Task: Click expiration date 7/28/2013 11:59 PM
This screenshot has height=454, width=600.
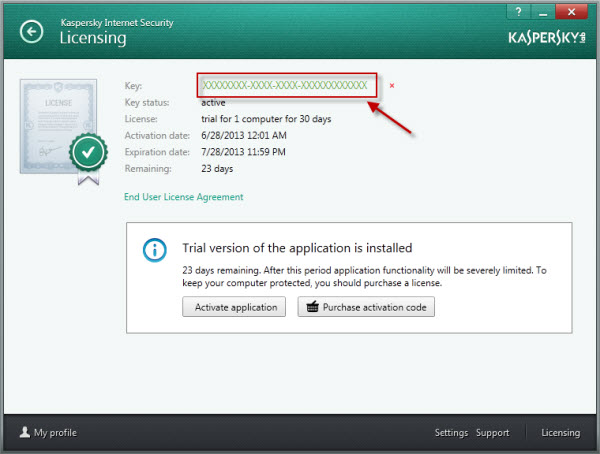Action: tap(243, 152)
